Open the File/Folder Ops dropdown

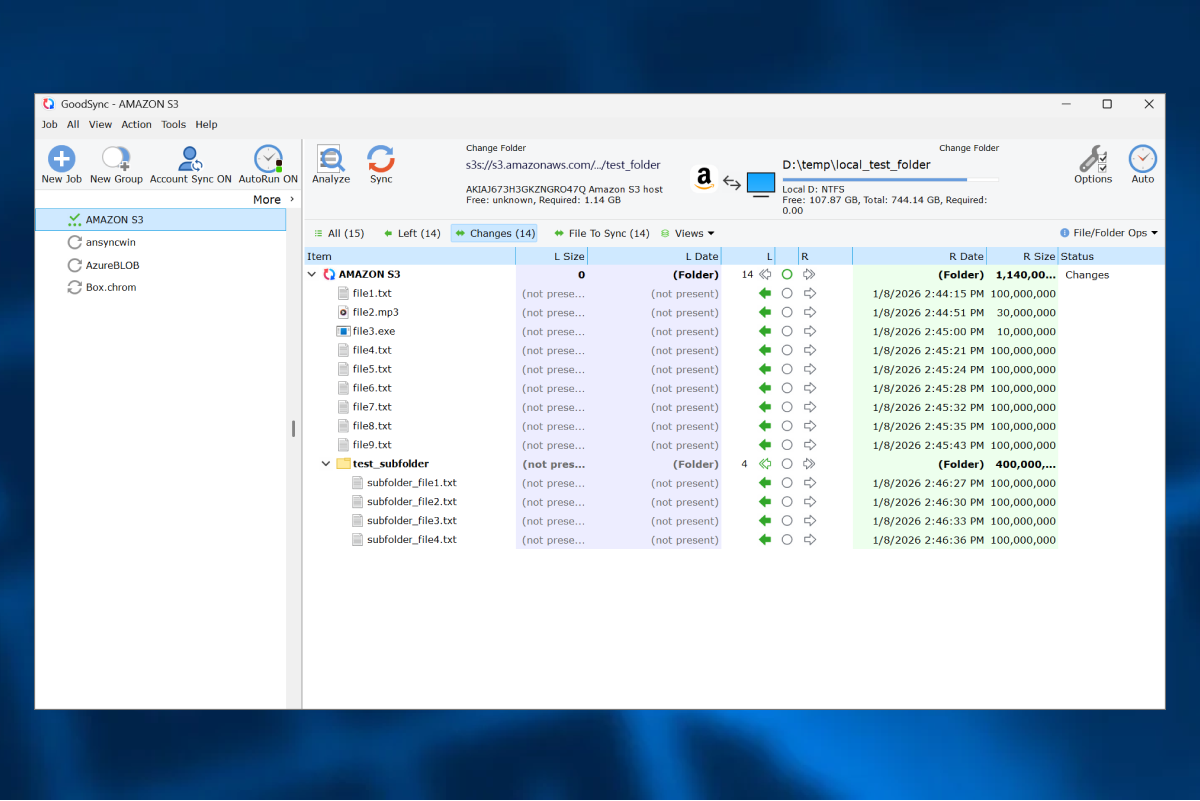pyautogui.click(x=1109, y=233)
